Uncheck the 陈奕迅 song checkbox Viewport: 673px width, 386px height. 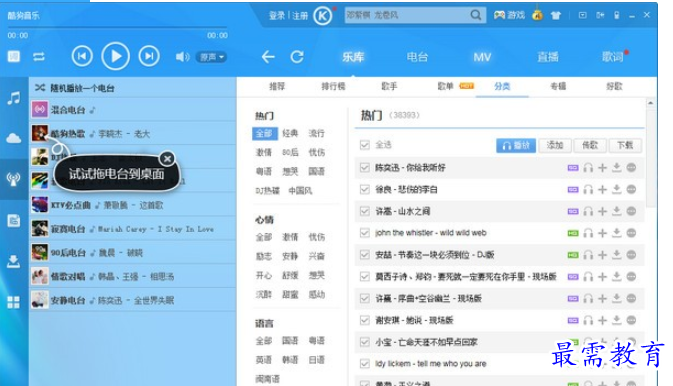coord(365,167)
